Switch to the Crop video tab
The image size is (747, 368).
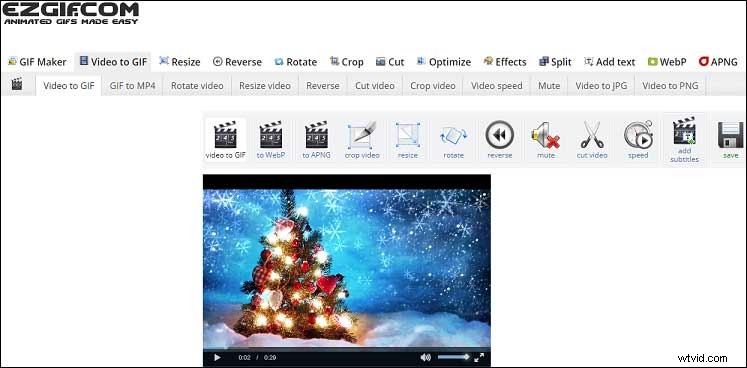[x=433, y=86]
